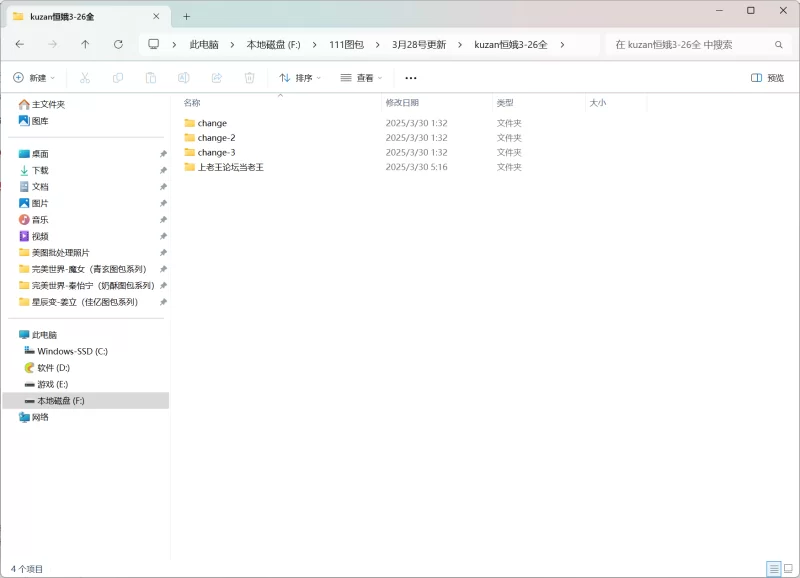Click 111图包 in the breadcrumb path

coord(346,44)
